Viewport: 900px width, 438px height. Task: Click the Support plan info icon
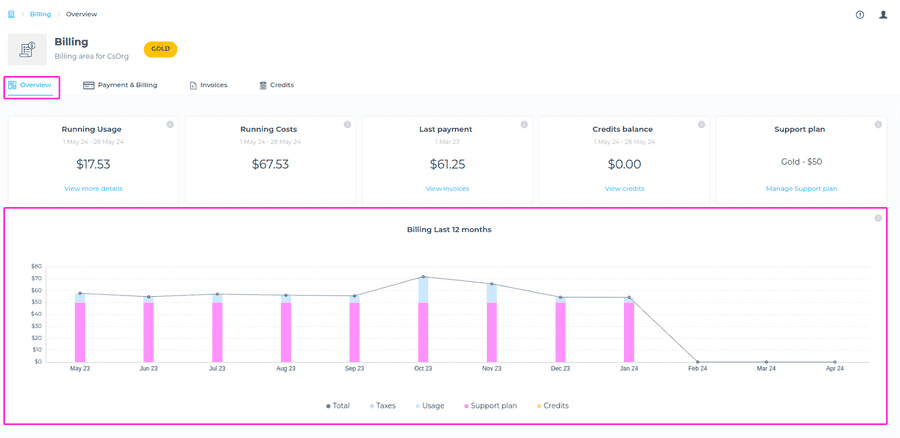coord(878,125)
